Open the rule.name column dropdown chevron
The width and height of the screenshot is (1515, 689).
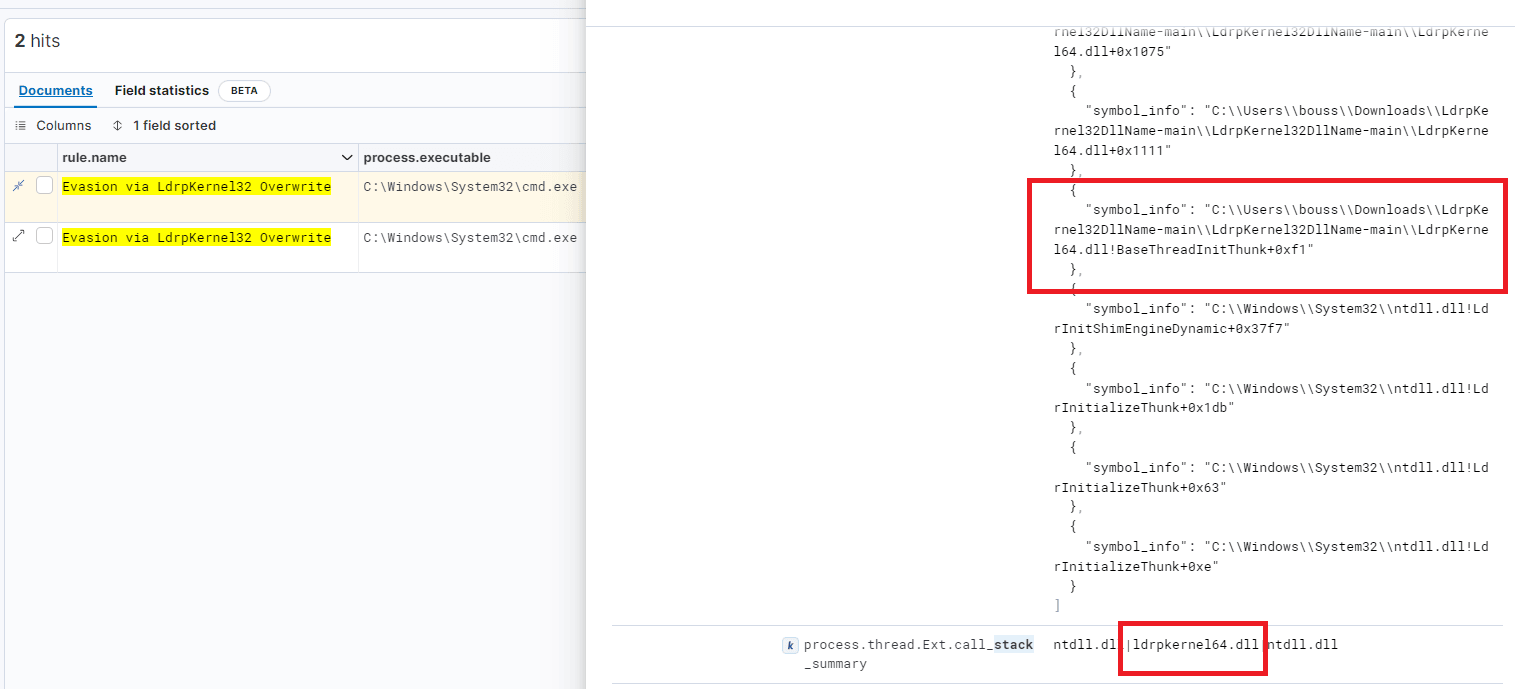click(347, 158)
